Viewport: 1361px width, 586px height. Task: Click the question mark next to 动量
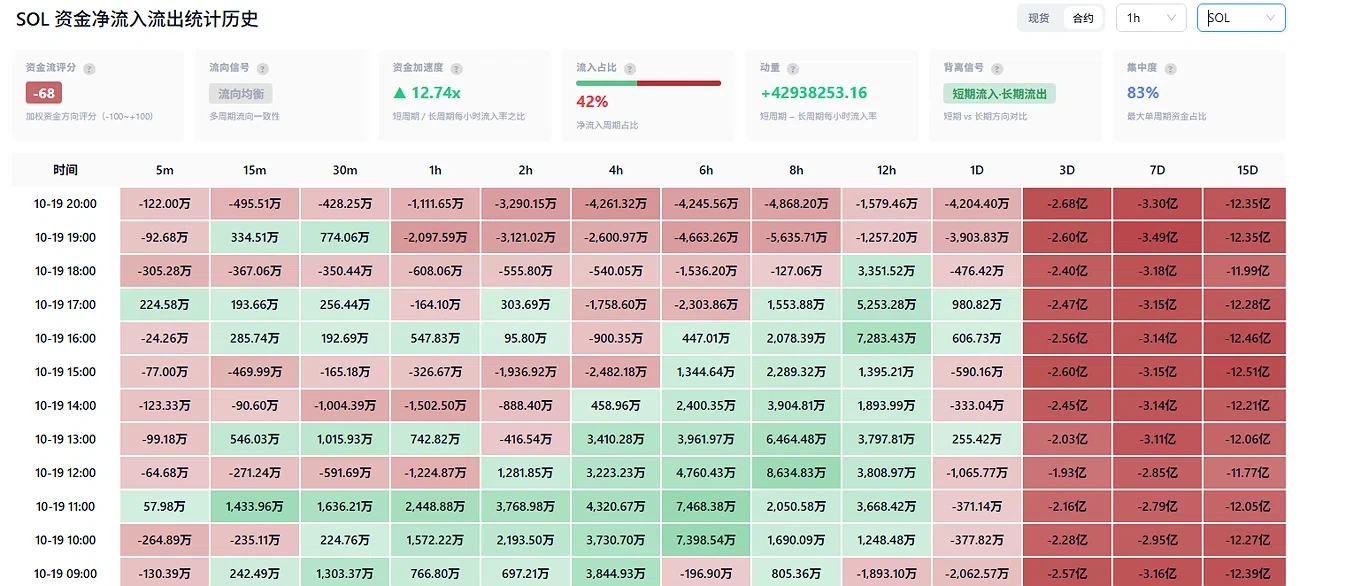(793, 69)
